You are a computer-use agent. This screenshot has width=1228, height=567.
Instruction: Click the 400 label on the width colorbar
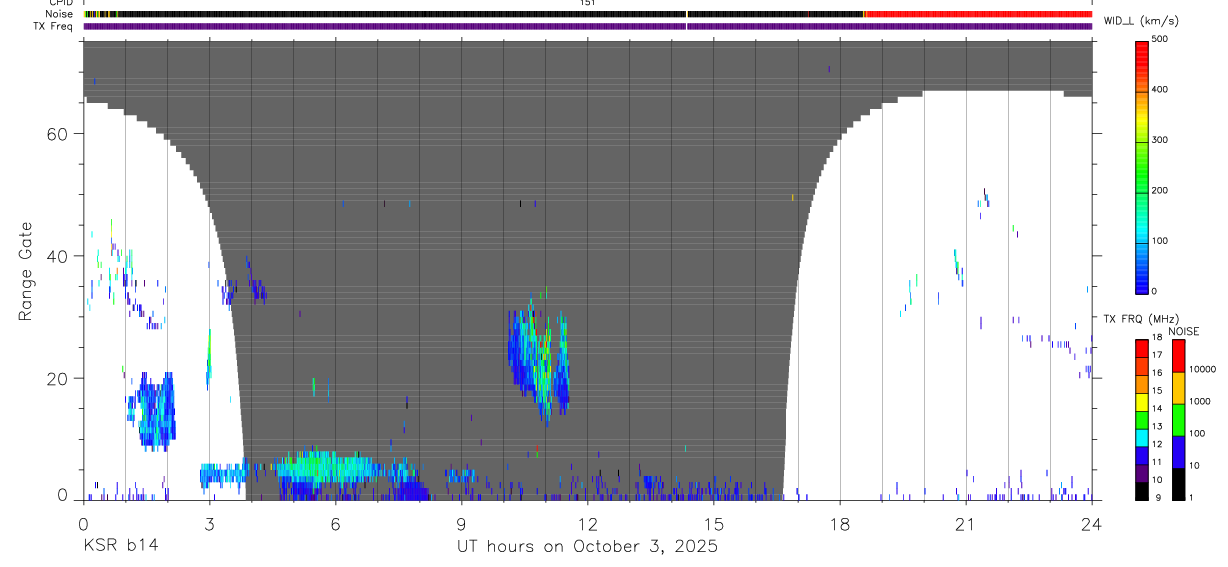pyautogui.click(x=1160, y=89)
